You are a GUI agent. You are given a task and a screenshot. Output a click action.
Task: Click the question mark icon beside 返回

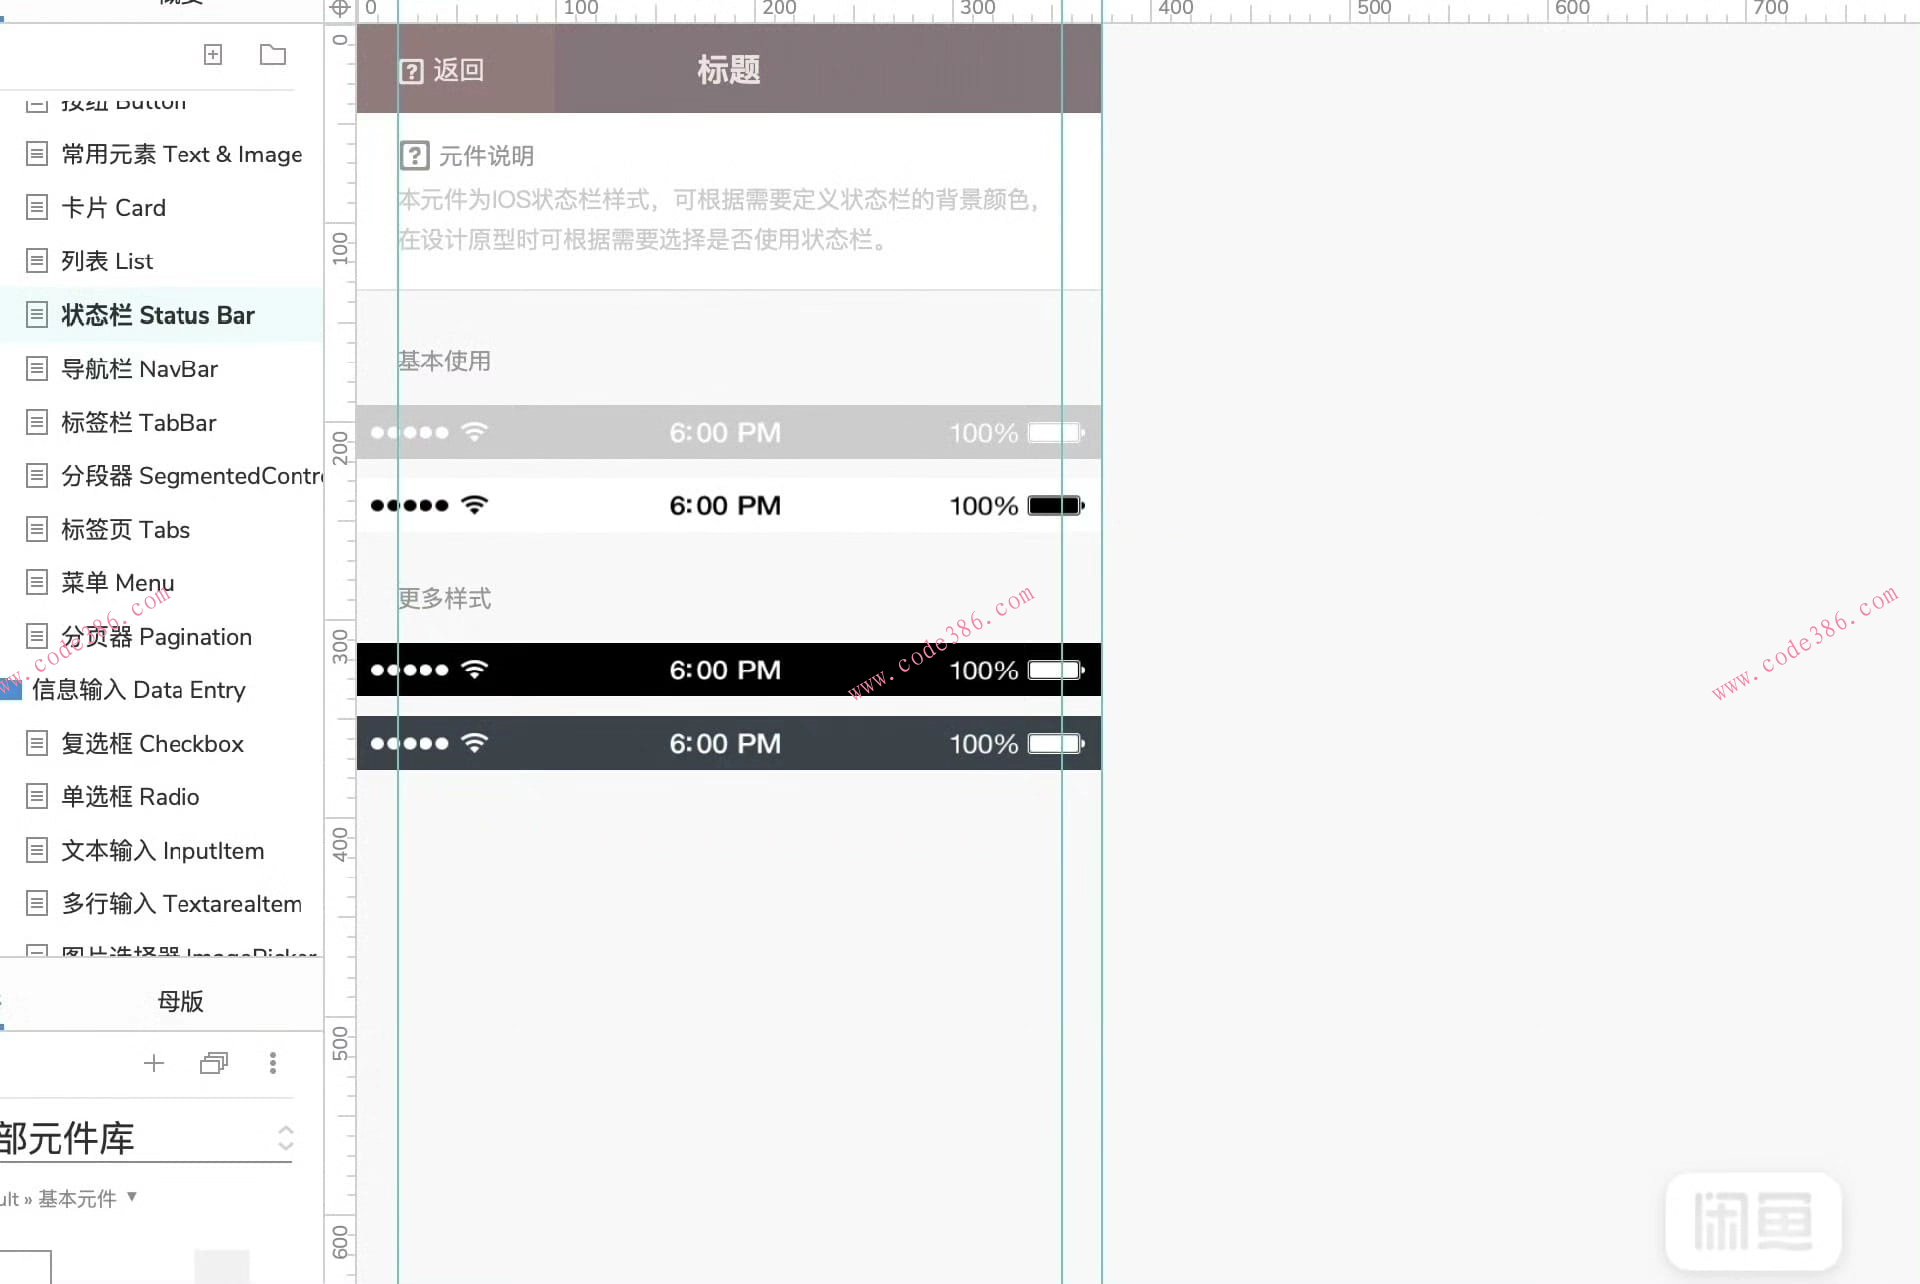point(411,72)
